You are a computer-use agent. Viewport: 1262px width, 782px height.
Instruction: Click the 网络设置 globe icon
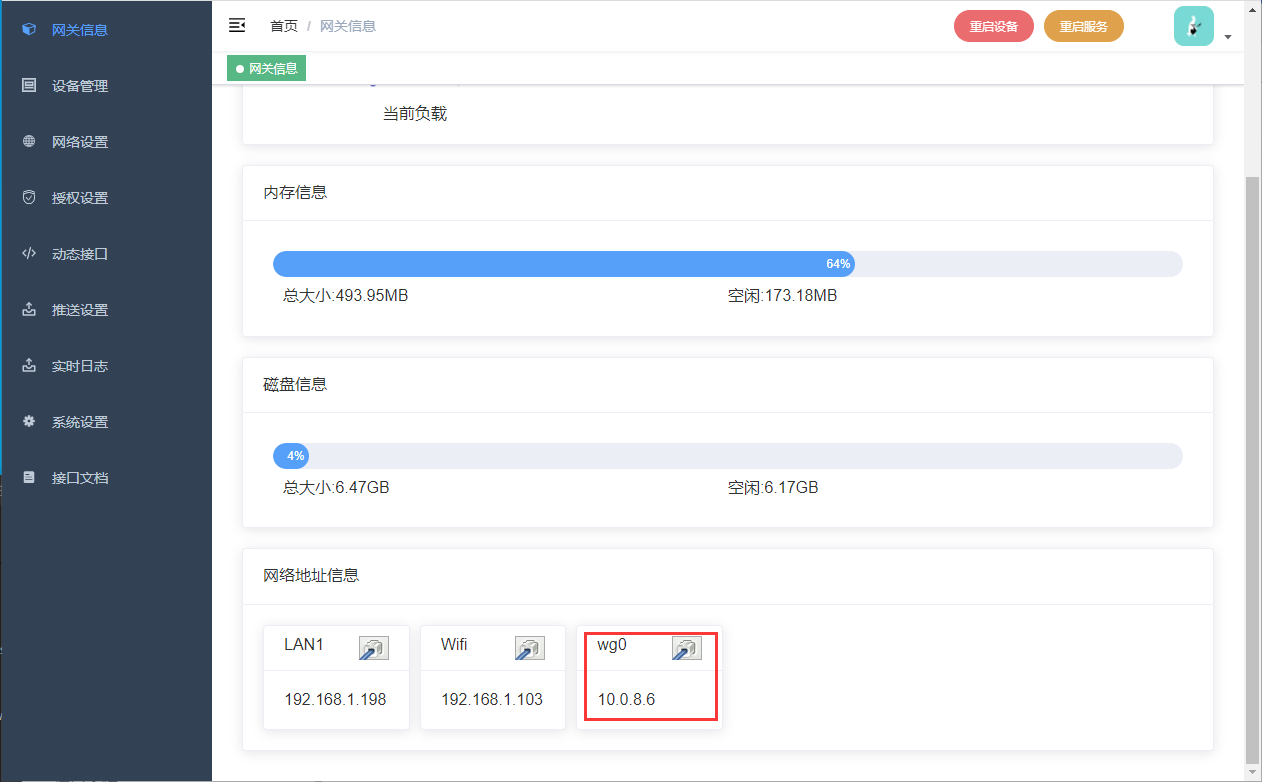[x=29, y=142]
